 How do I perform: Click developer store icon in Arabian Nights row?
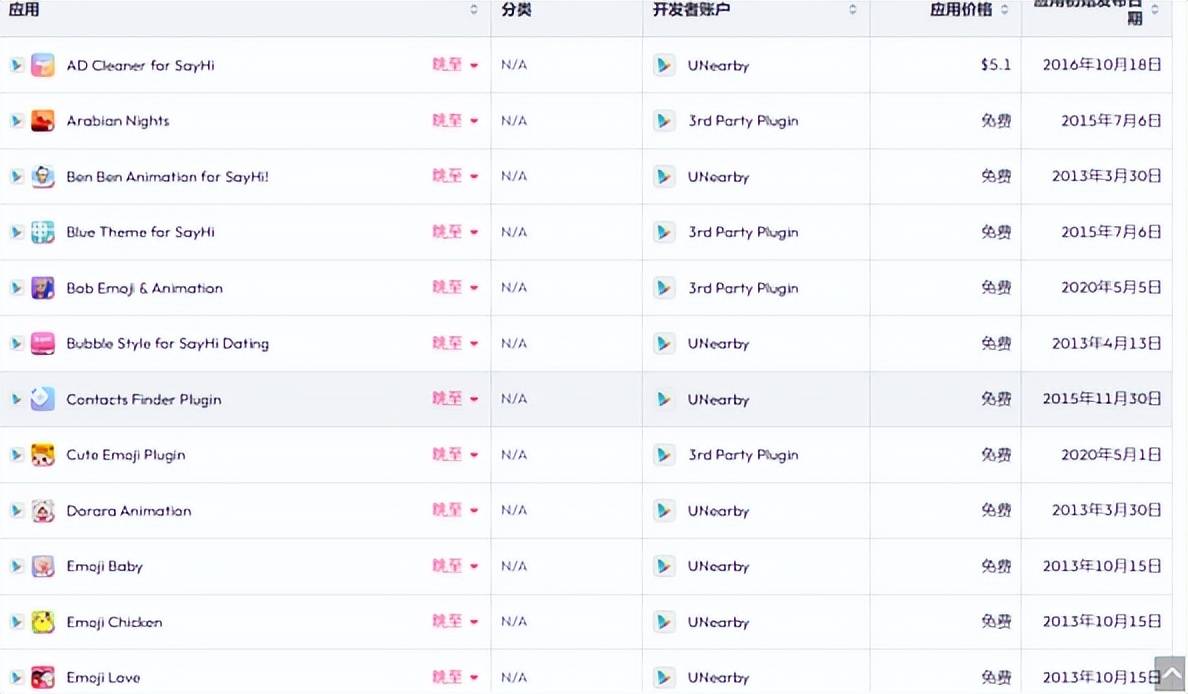(664, 120)
